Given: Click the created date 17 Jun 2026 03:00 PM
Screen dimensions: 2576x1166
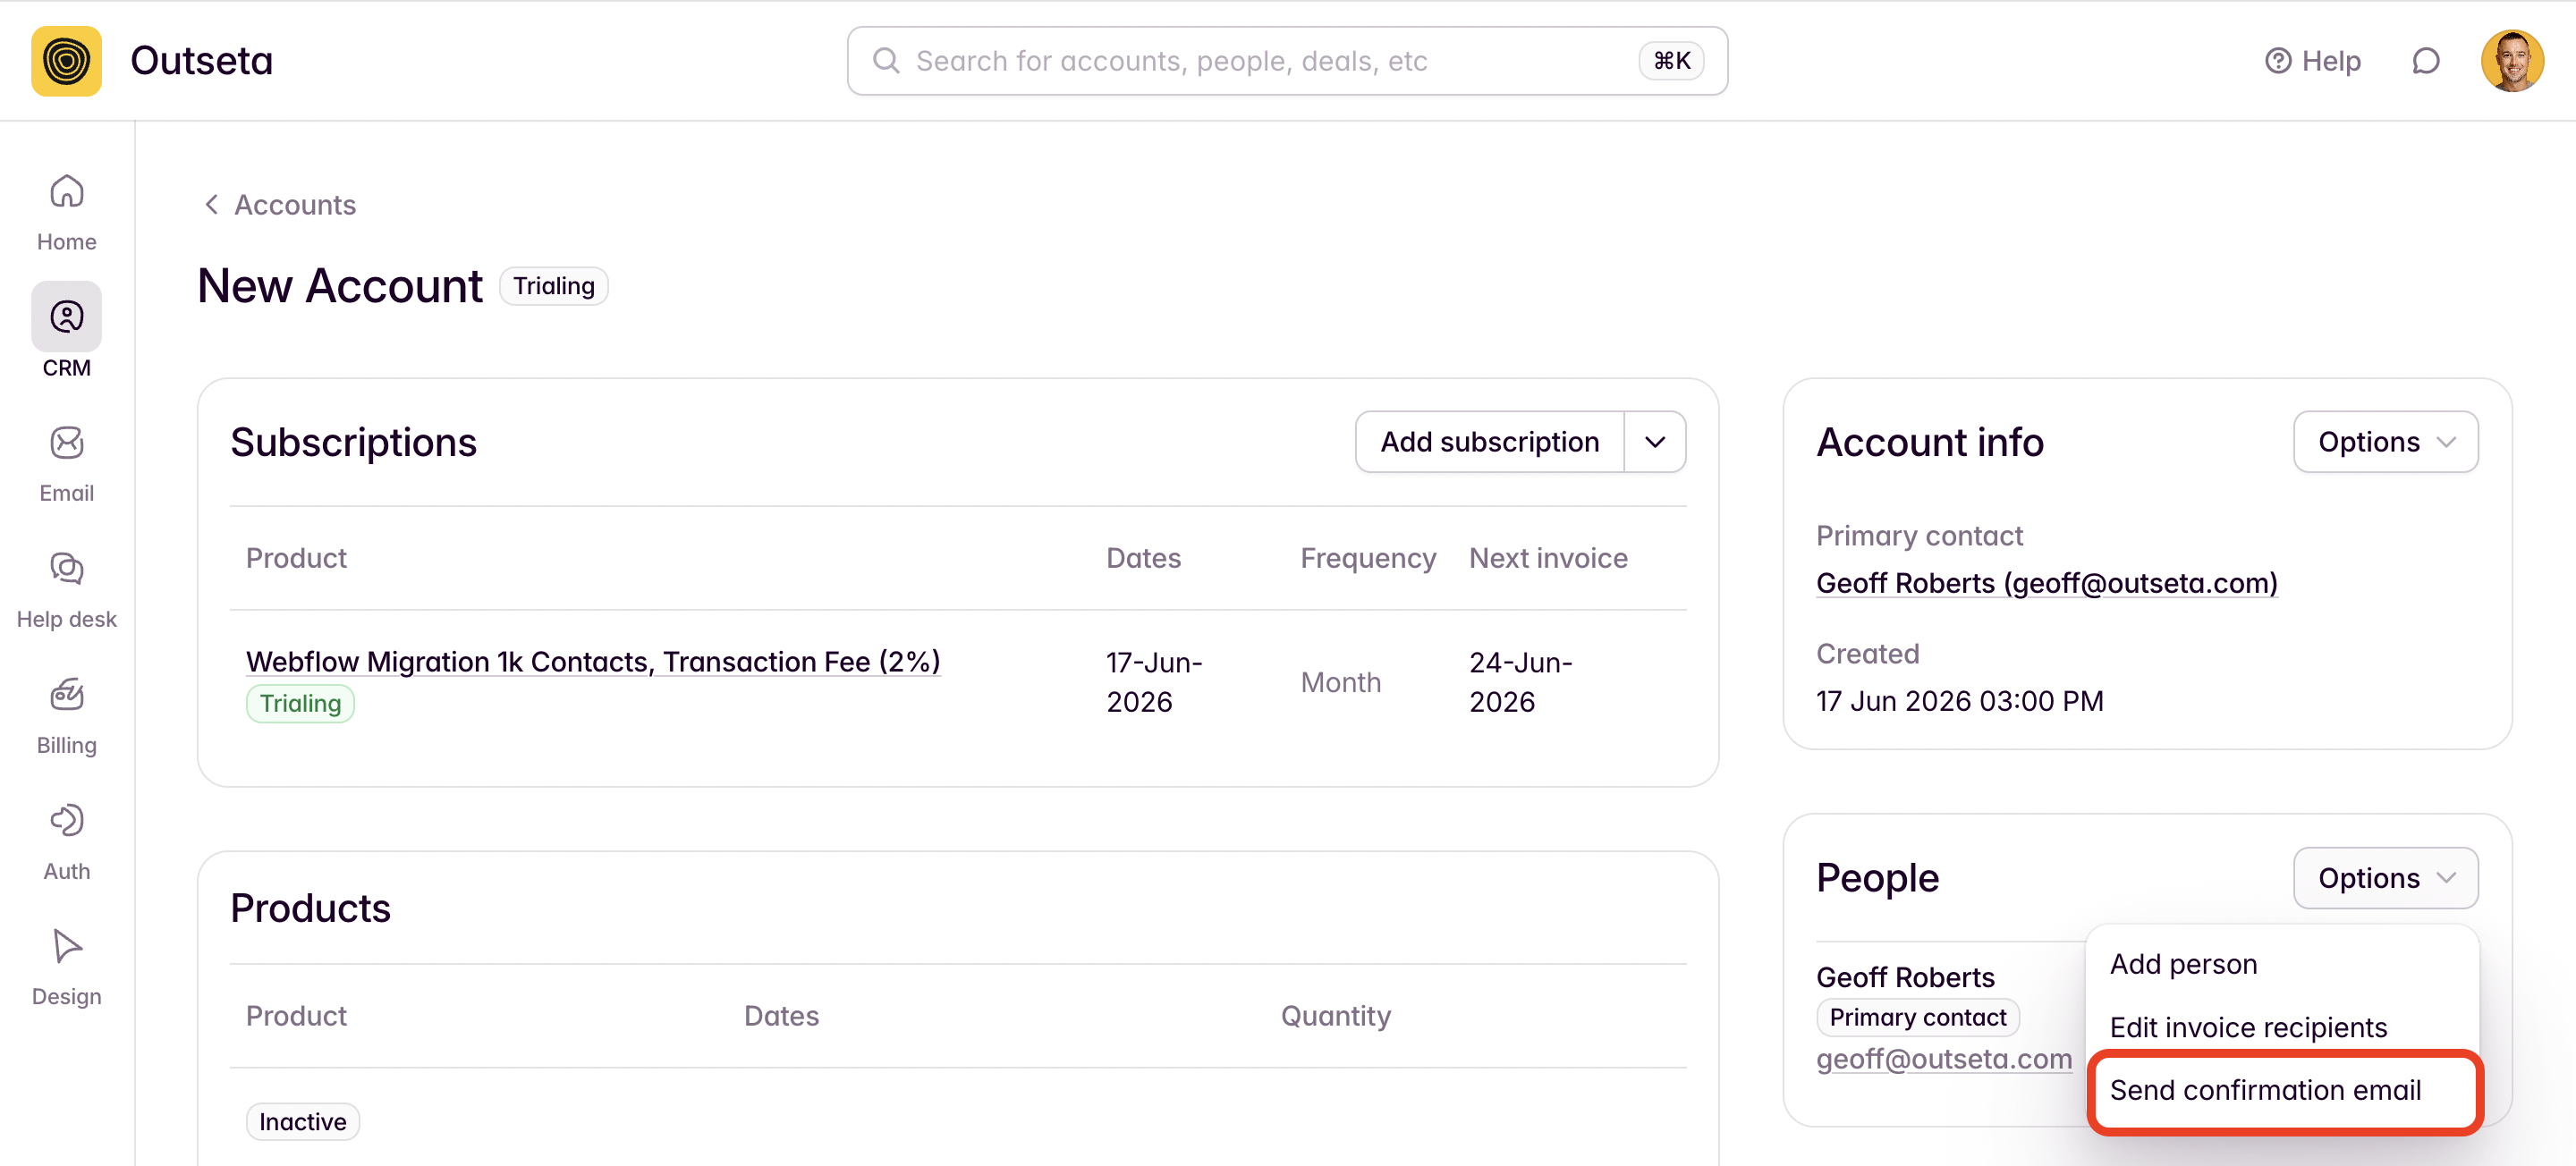Looking at the screenshot, I should click(x=1959, y=701).
